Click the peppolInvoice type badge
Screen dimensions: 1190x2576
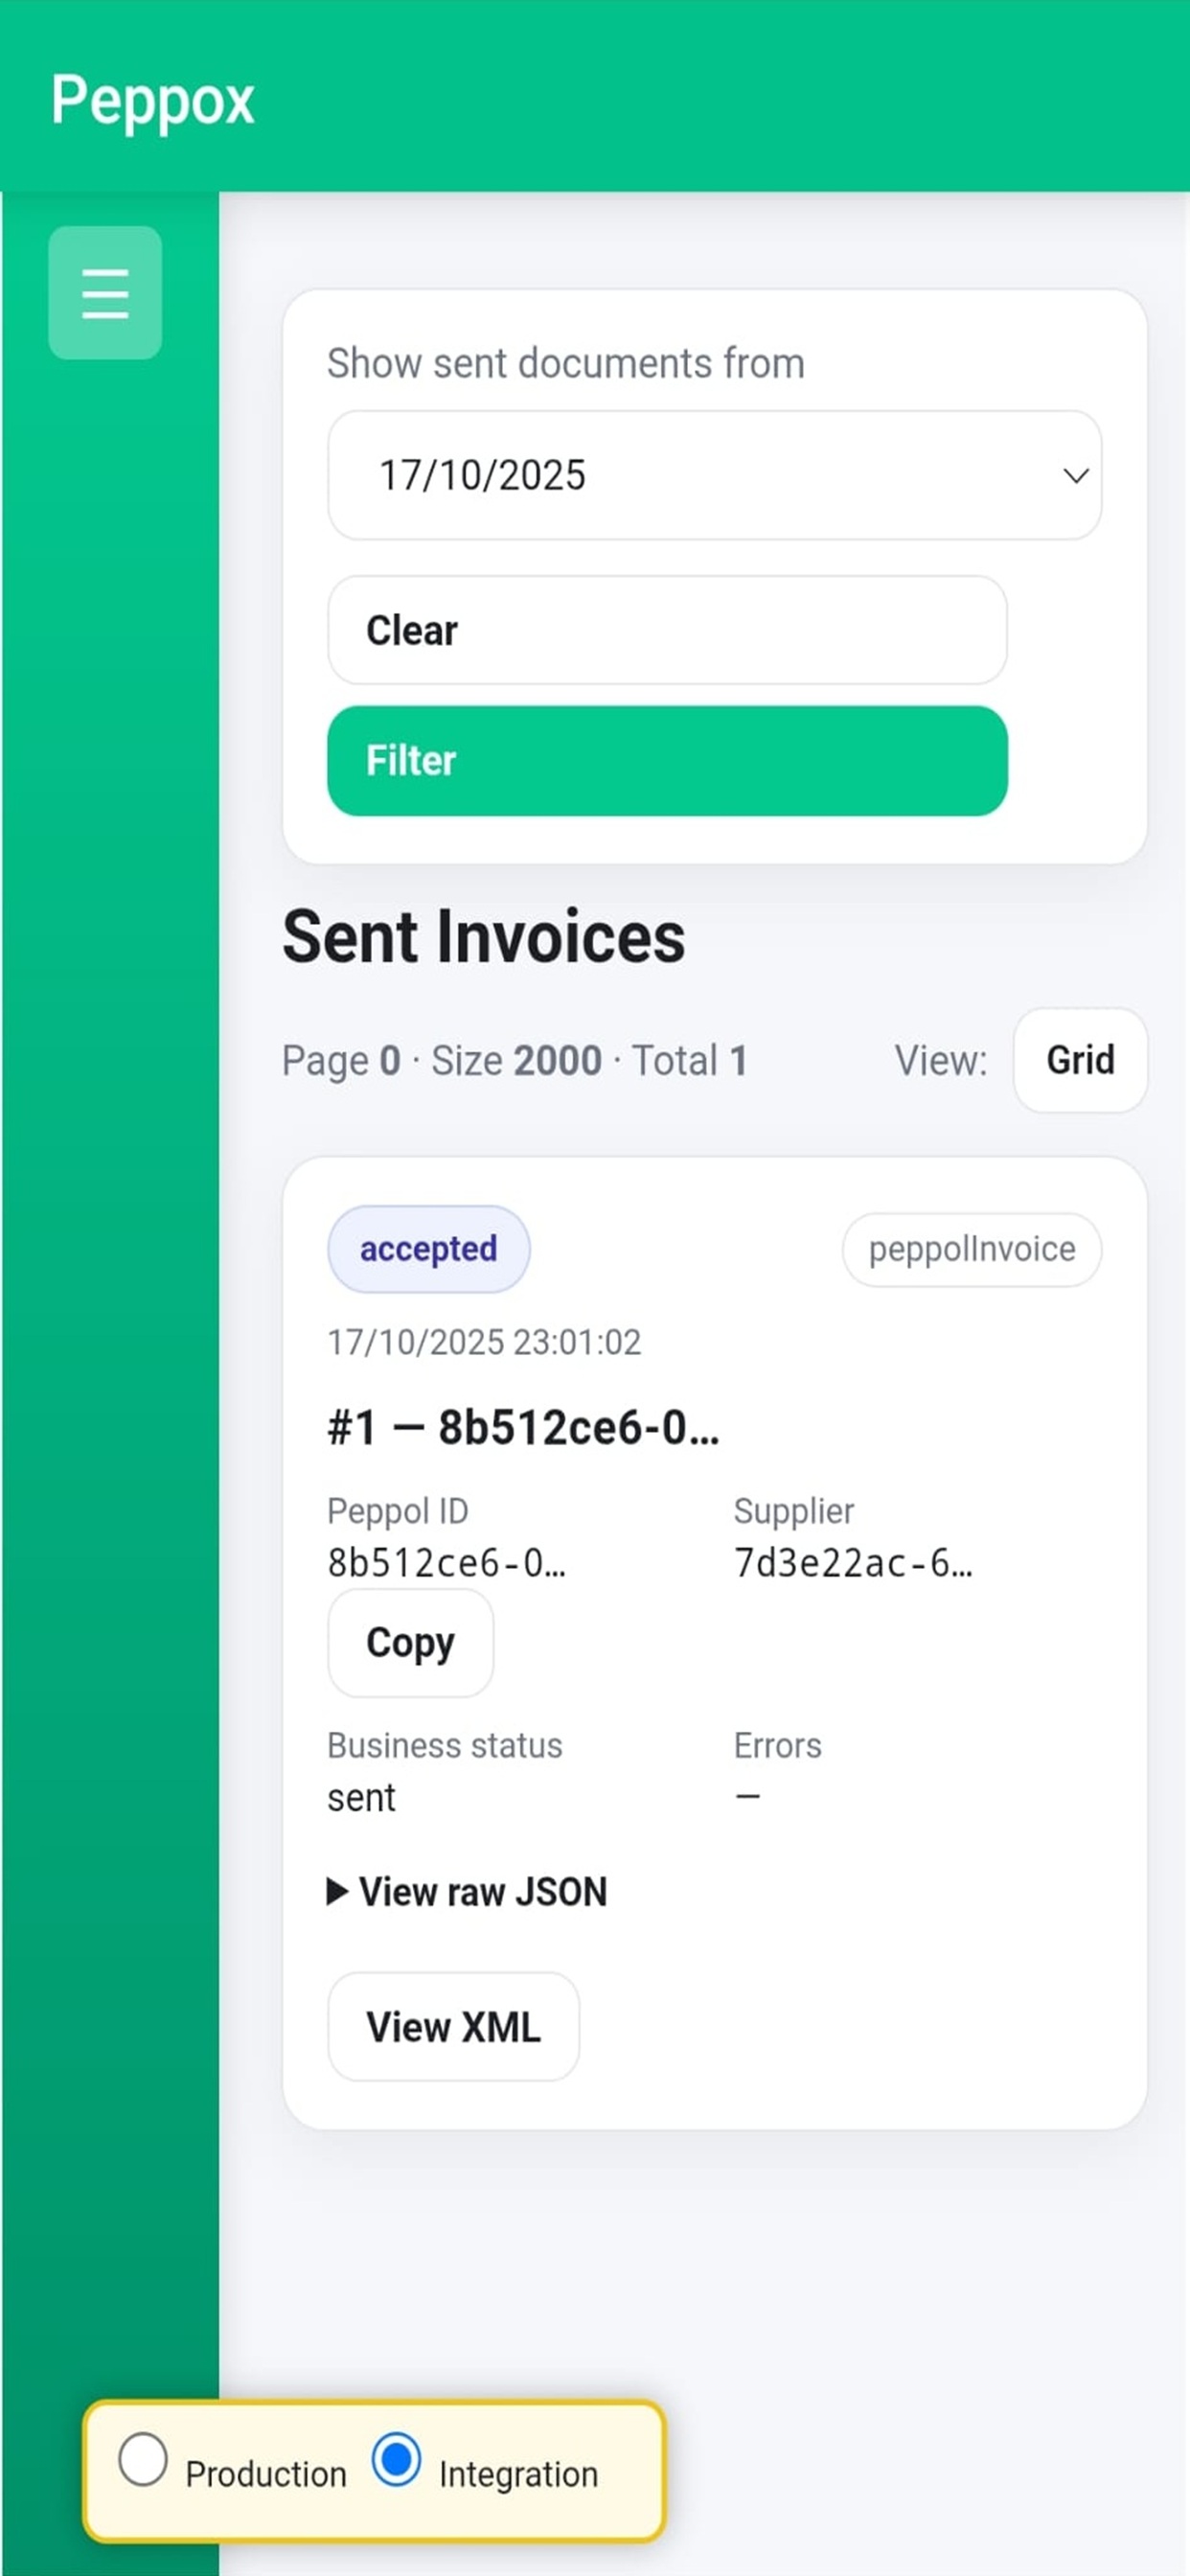point(971,1249)
